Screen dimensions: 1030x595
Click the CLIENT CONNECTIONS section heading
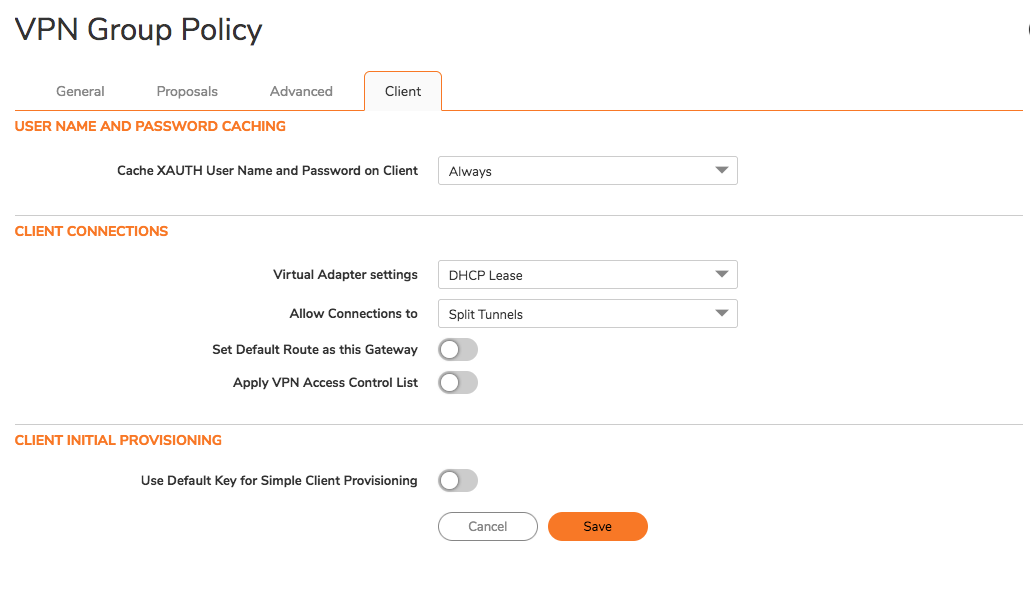click(x=91, y=231)
